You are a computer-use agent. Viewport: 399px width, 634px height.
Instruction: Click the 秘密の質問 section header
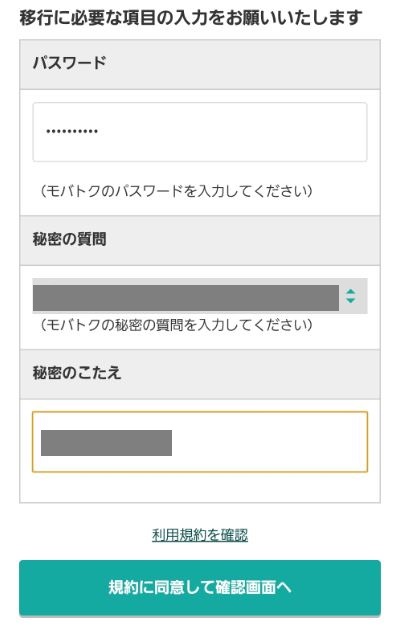tap(200, 240)
